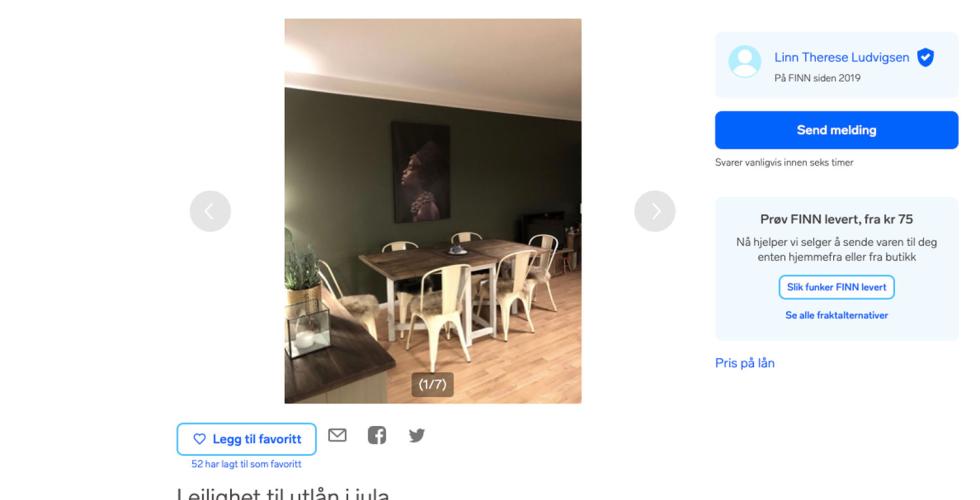Screen dimensions: 980x500
Task: Share the listing via email icon
Action: [338, 435]
